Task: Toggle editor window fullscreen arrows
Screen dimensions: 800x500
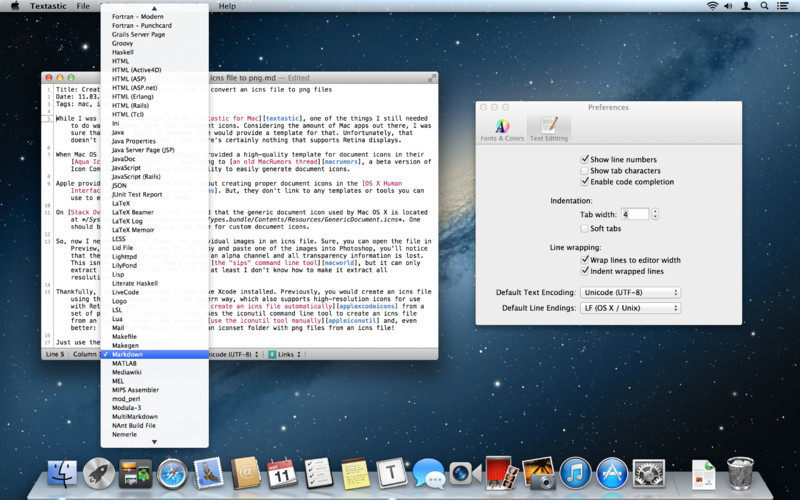Action: (x=432, y=78)
